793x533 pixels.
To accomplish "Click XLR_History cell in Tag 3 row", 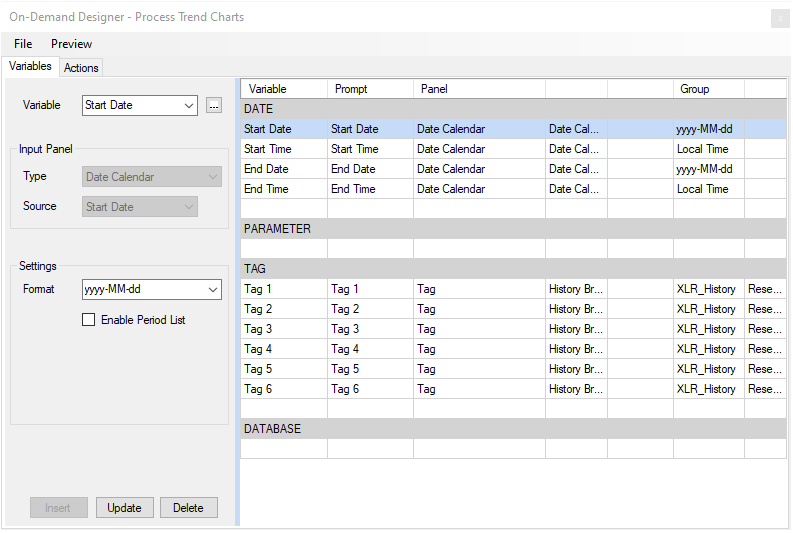I will pos(709,329).
